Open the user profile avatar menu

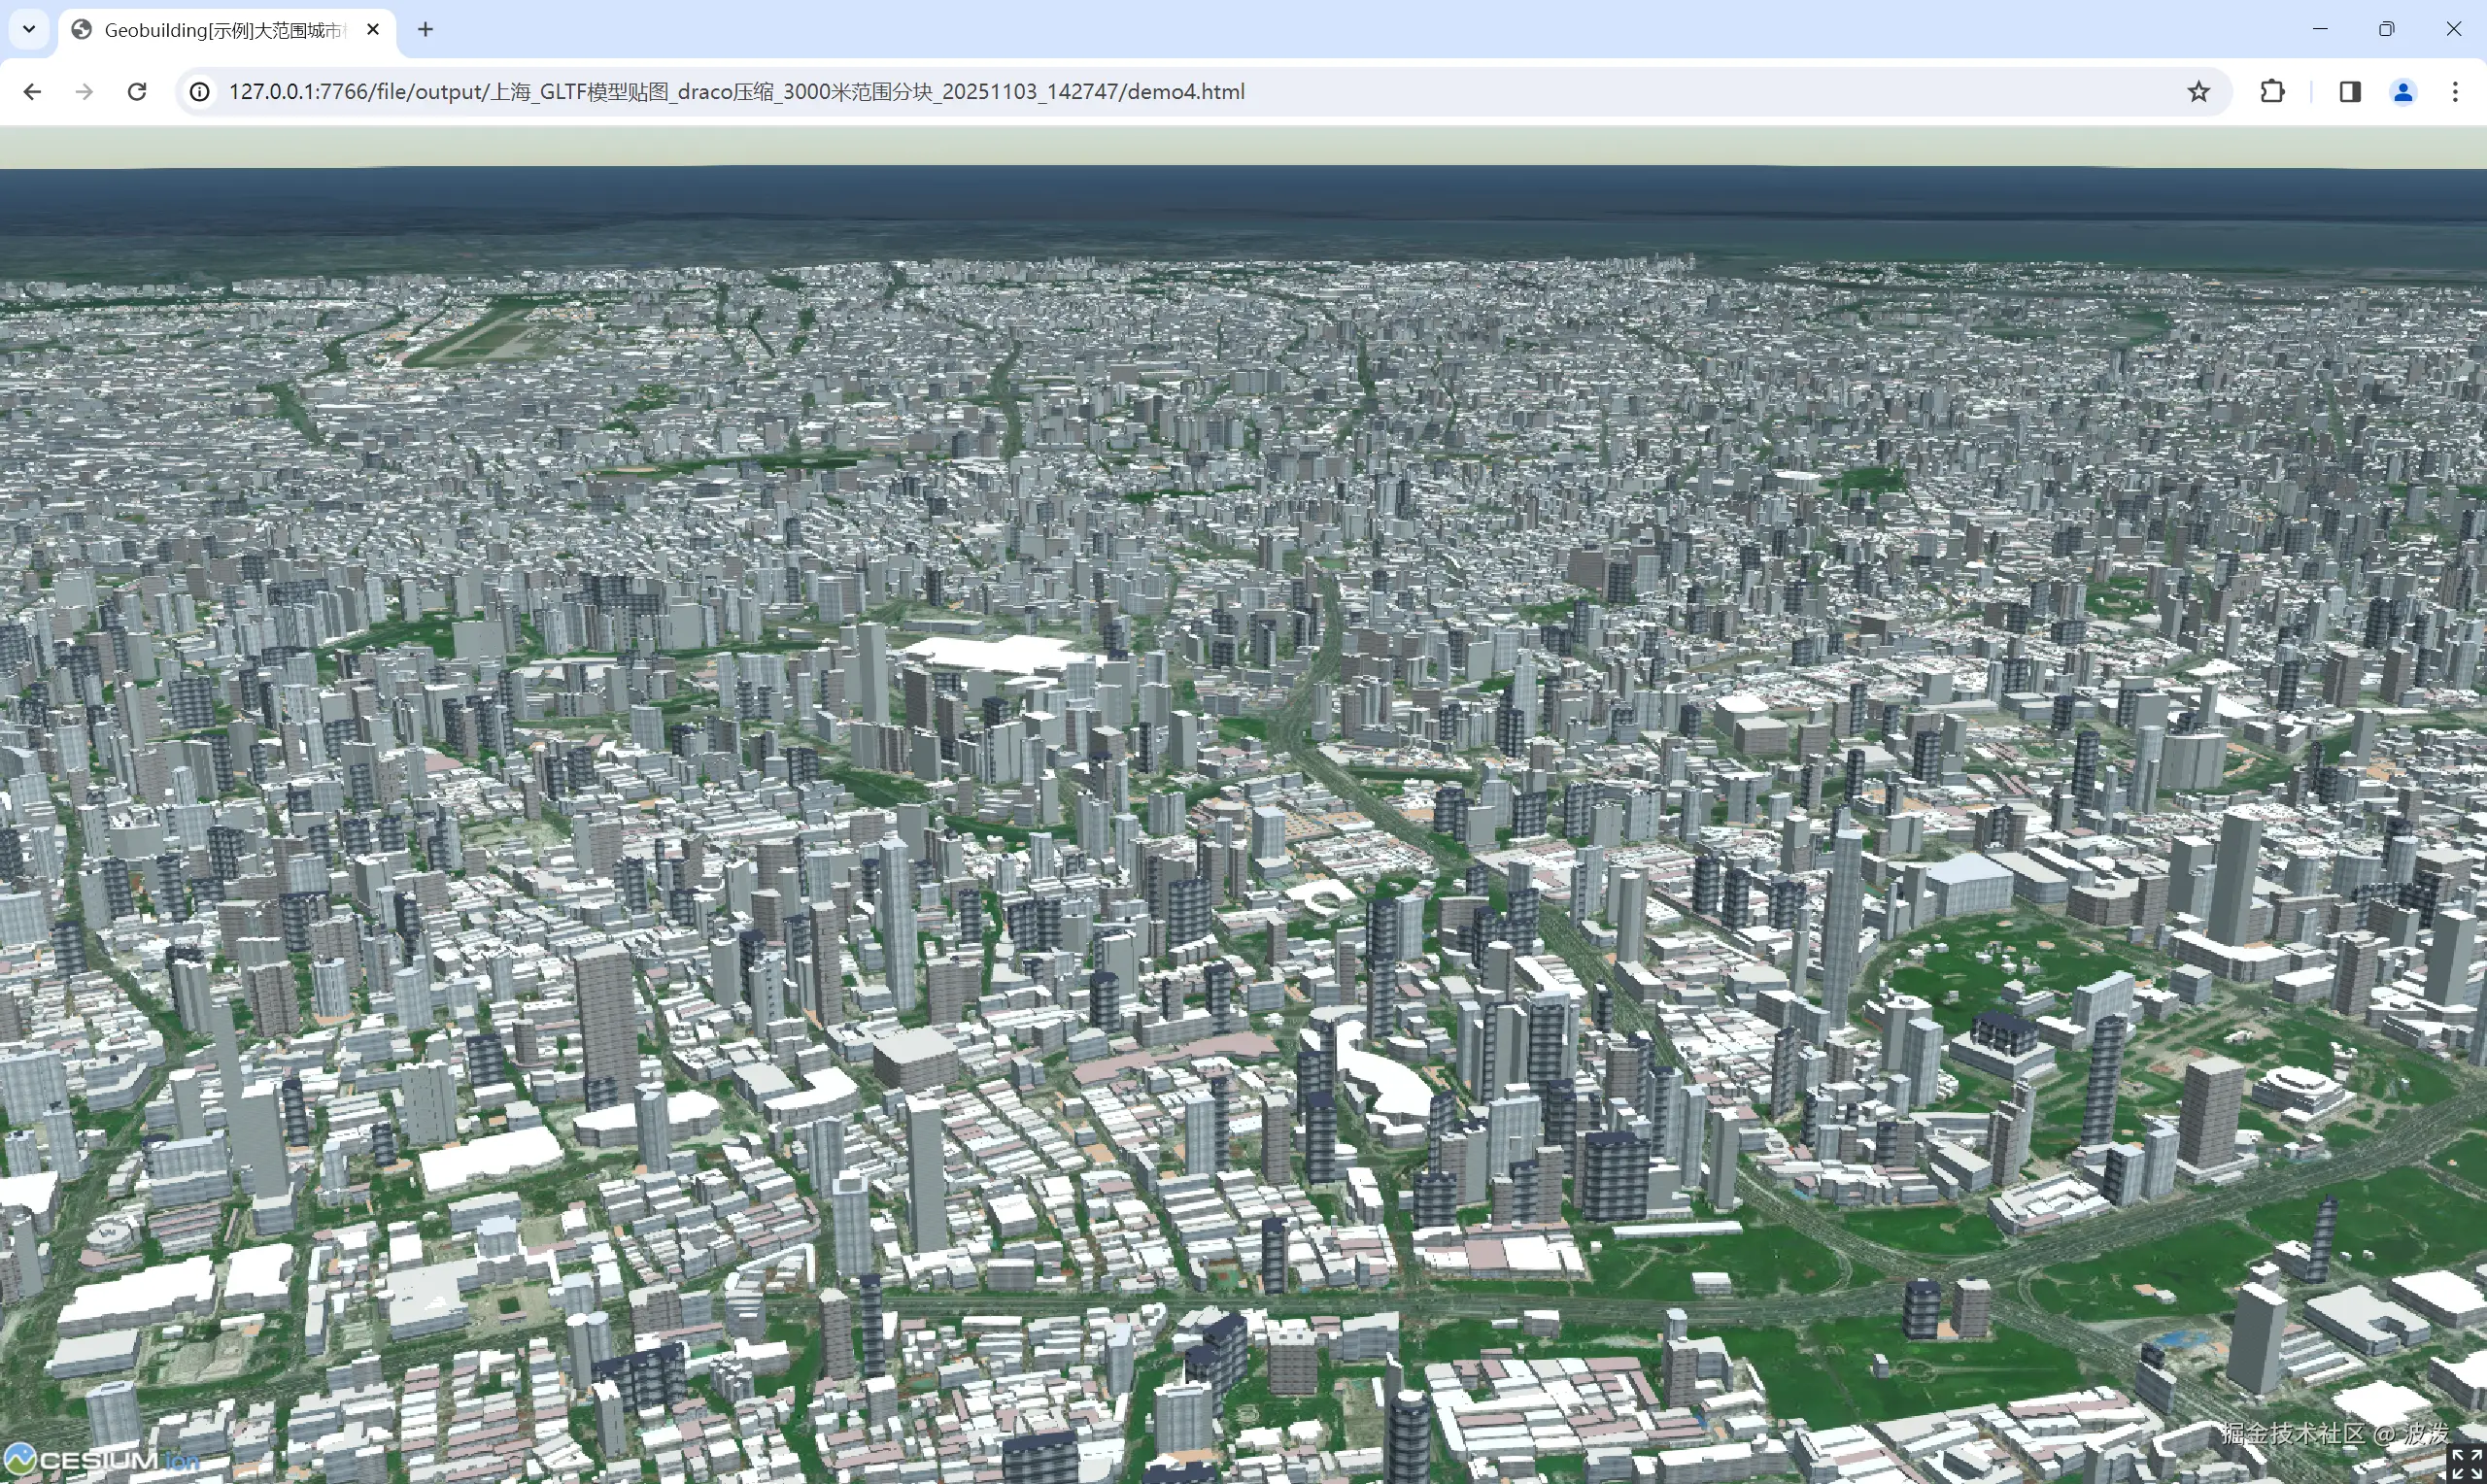click(2403, 92)
